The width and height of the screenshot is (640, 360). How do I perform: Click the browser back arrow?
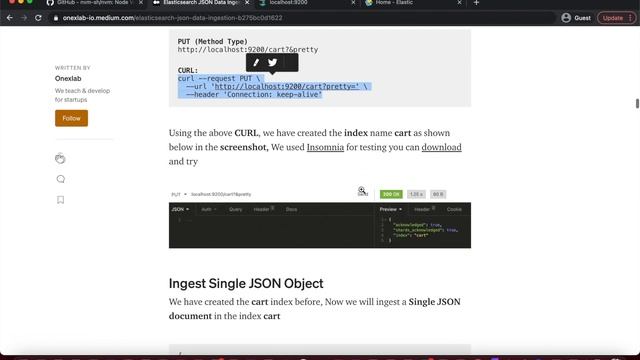9,18
